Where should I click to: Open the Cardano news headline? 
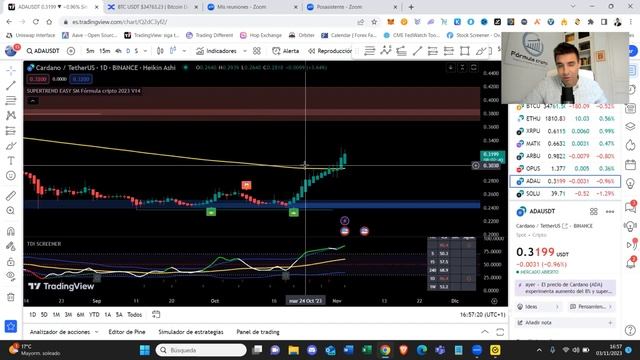565,288
